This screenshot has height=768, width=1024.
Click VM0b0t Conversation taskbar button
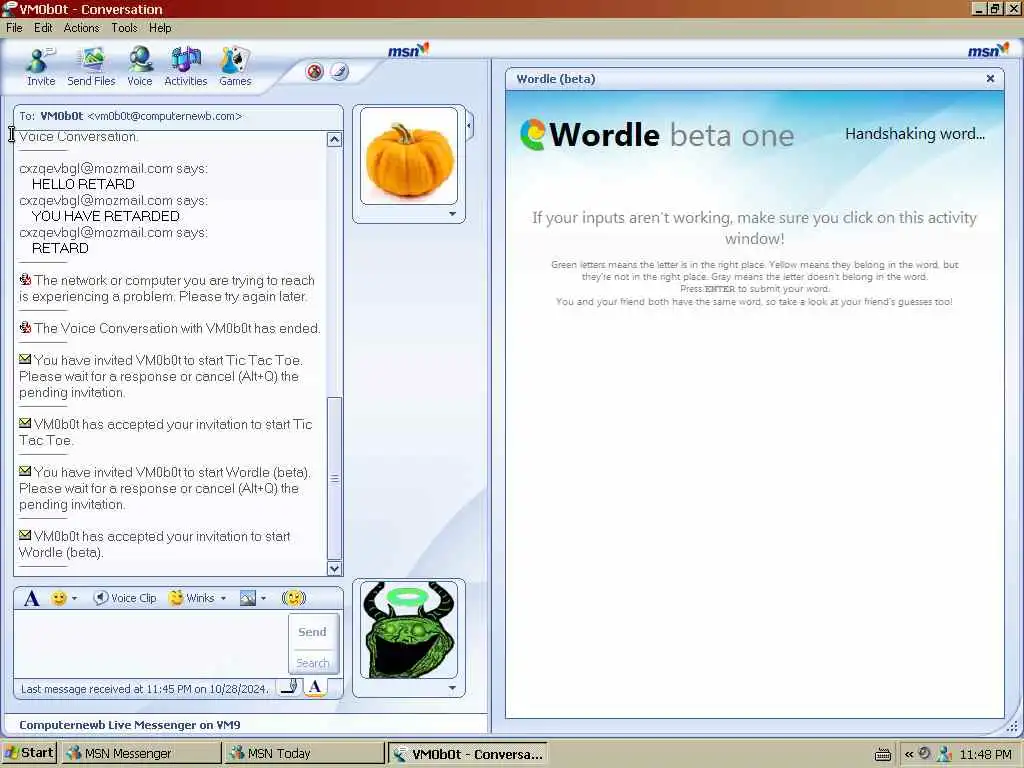pyautogui.click(x=468, y=754)
